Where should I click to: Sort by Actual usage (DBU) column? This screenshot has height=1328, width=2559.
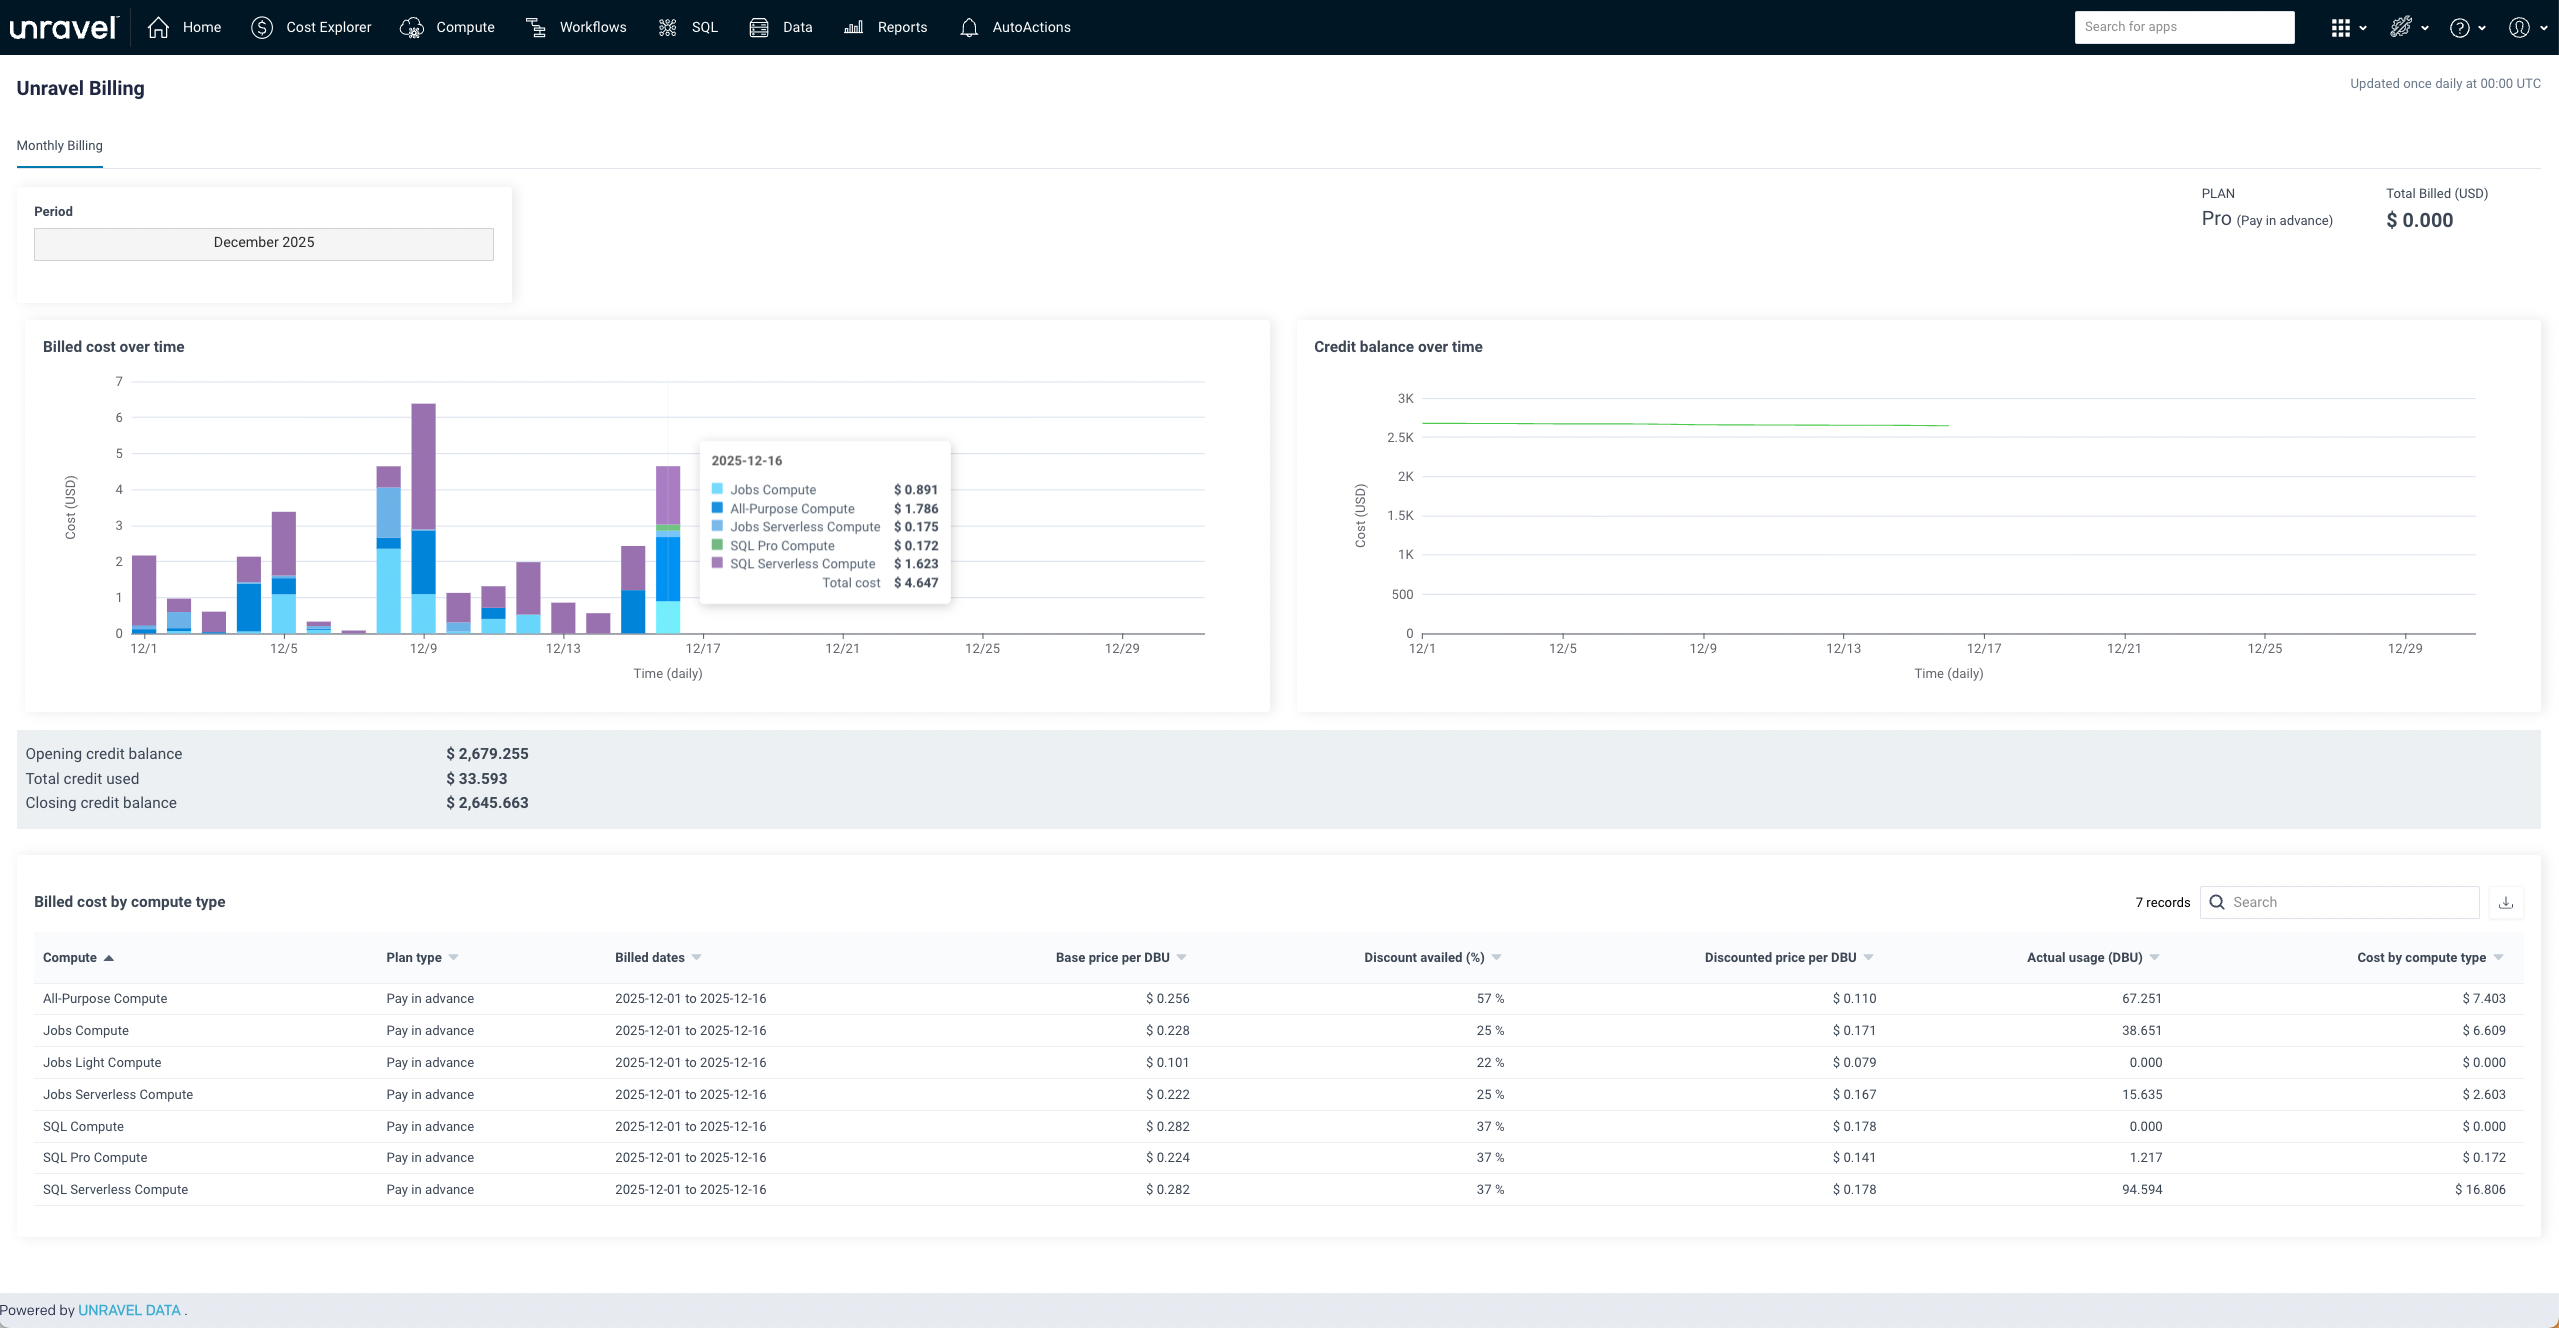click(x=2084, y=957)
